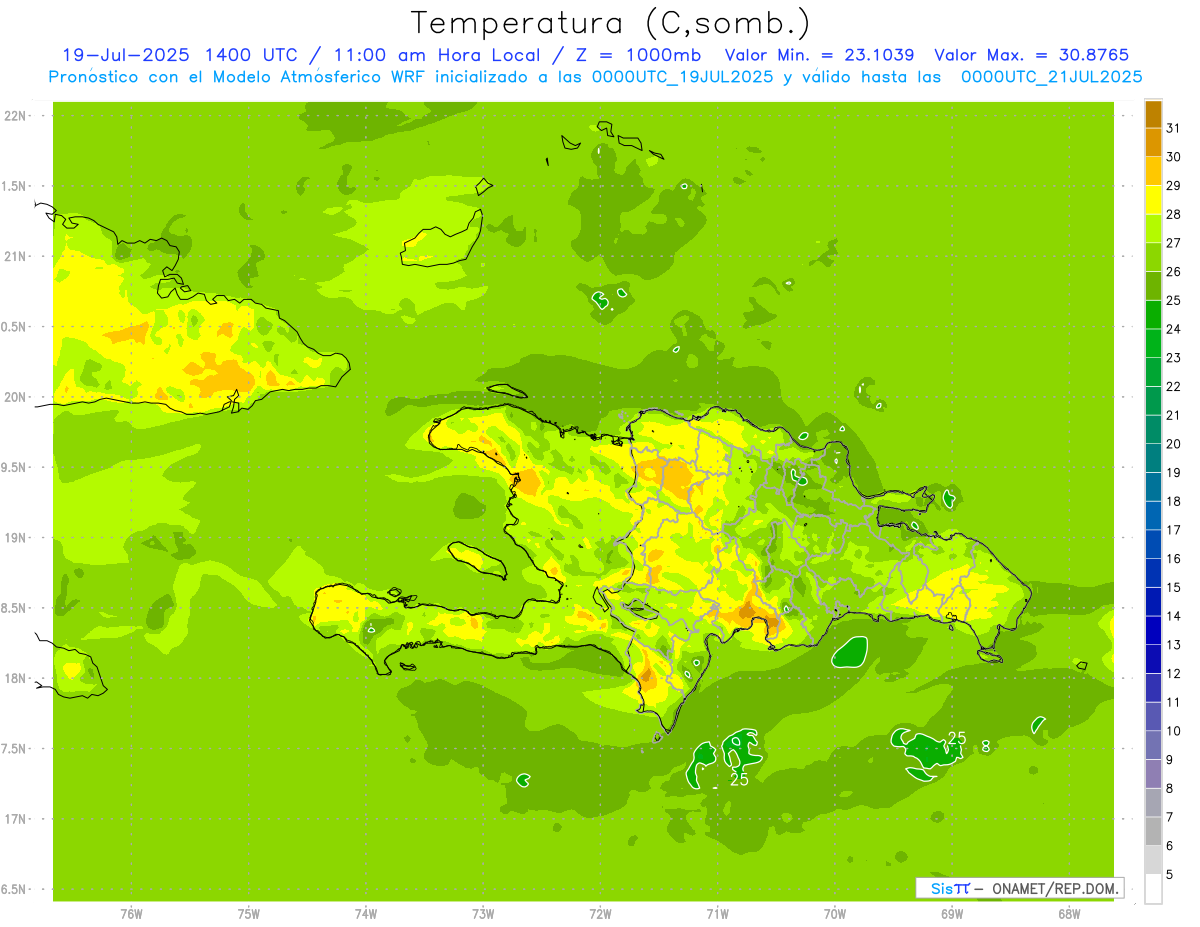Click the legend value '17'
This screenshot has height=927, width=1200.
coord(1173,530)
